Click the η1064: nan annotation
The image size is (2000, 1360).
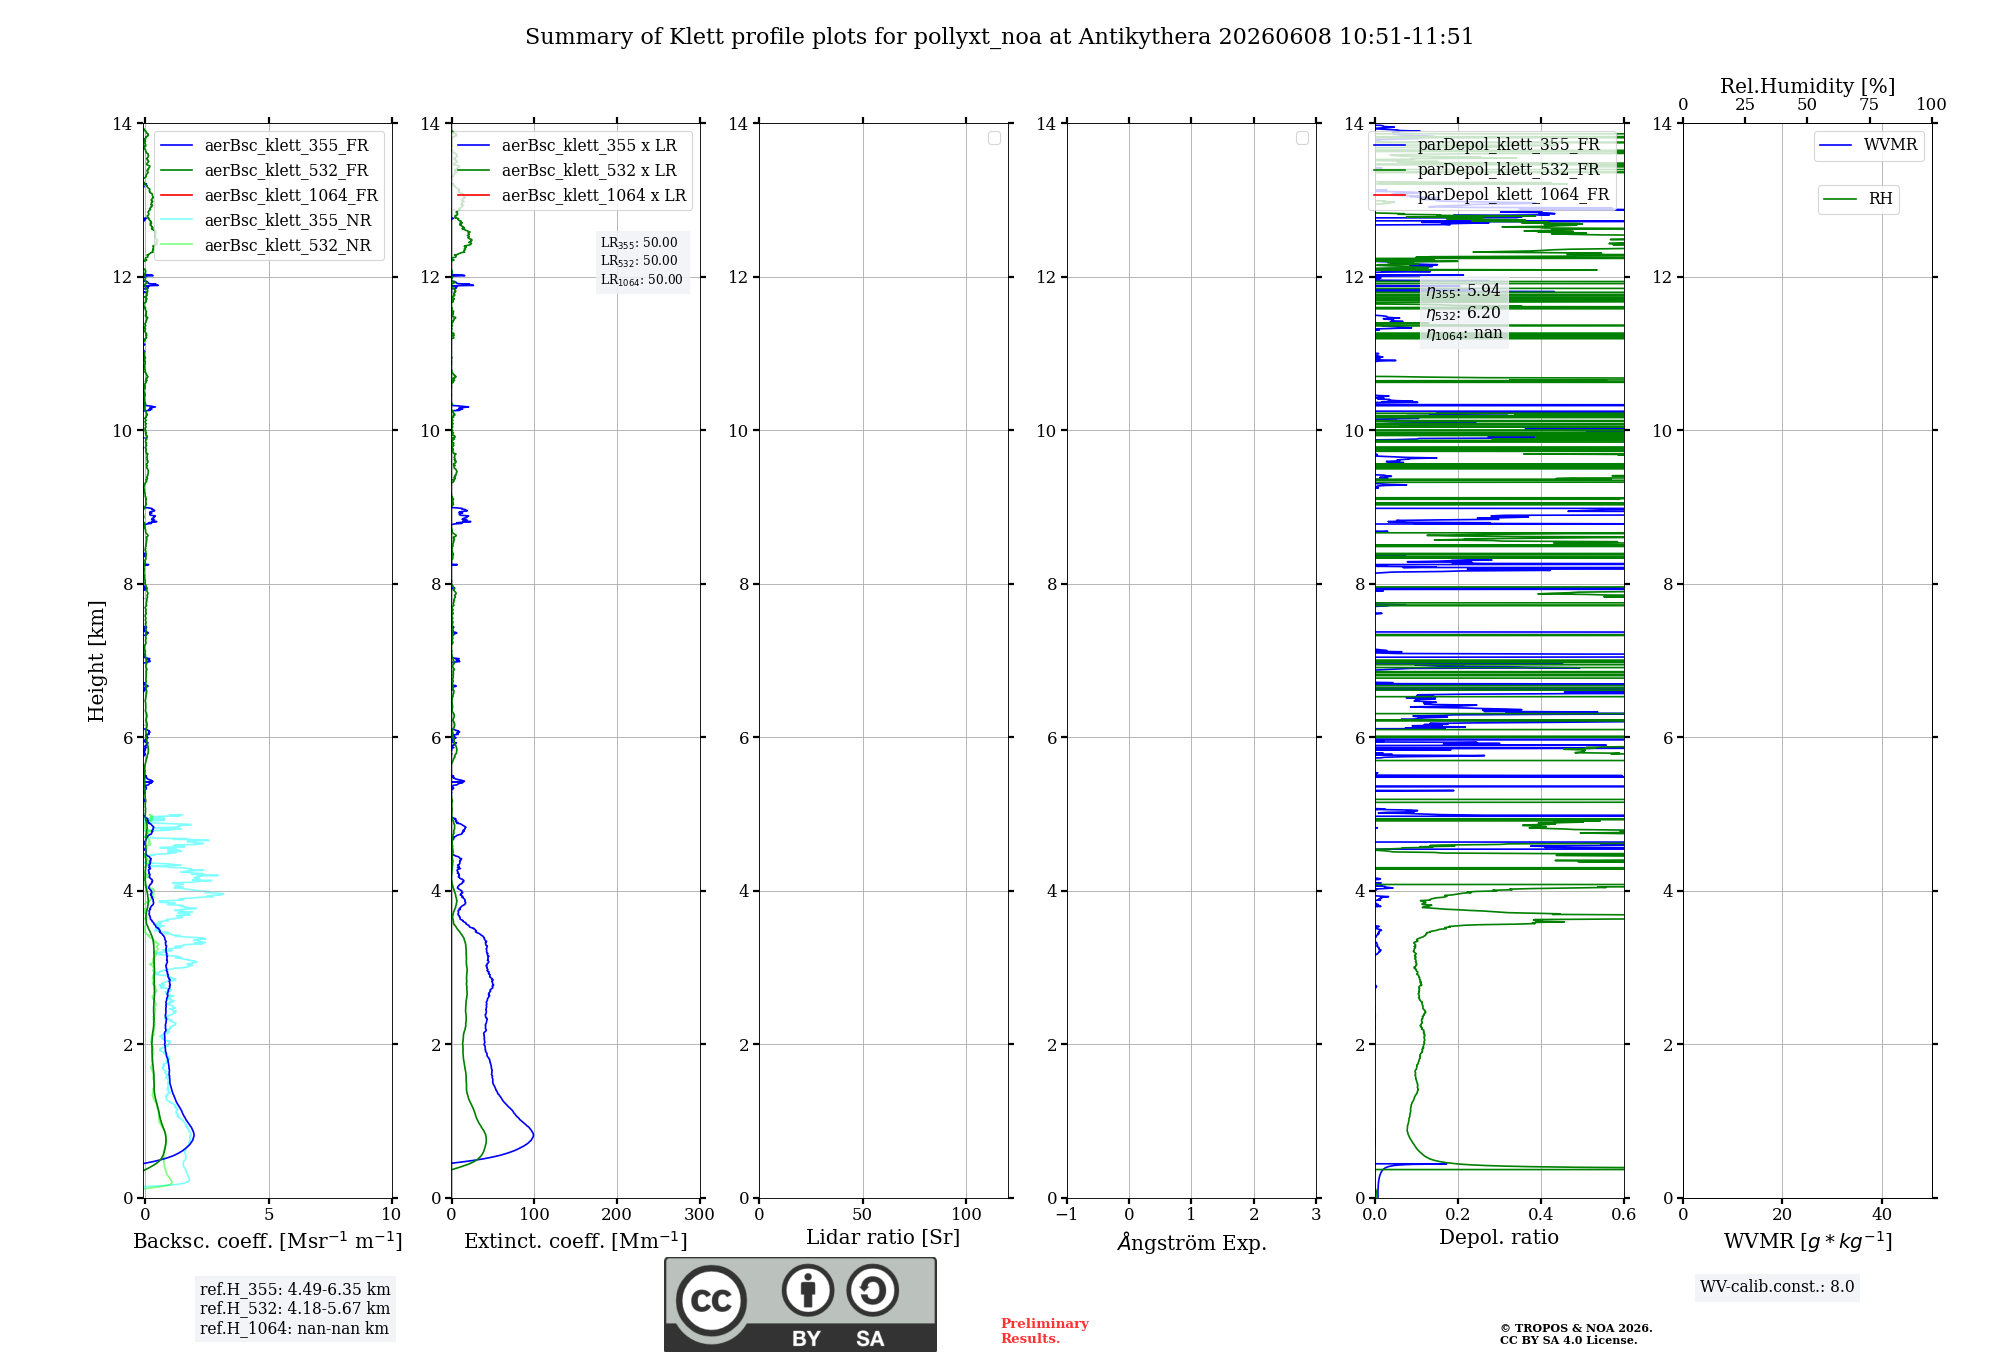(x=1464, y=333)
